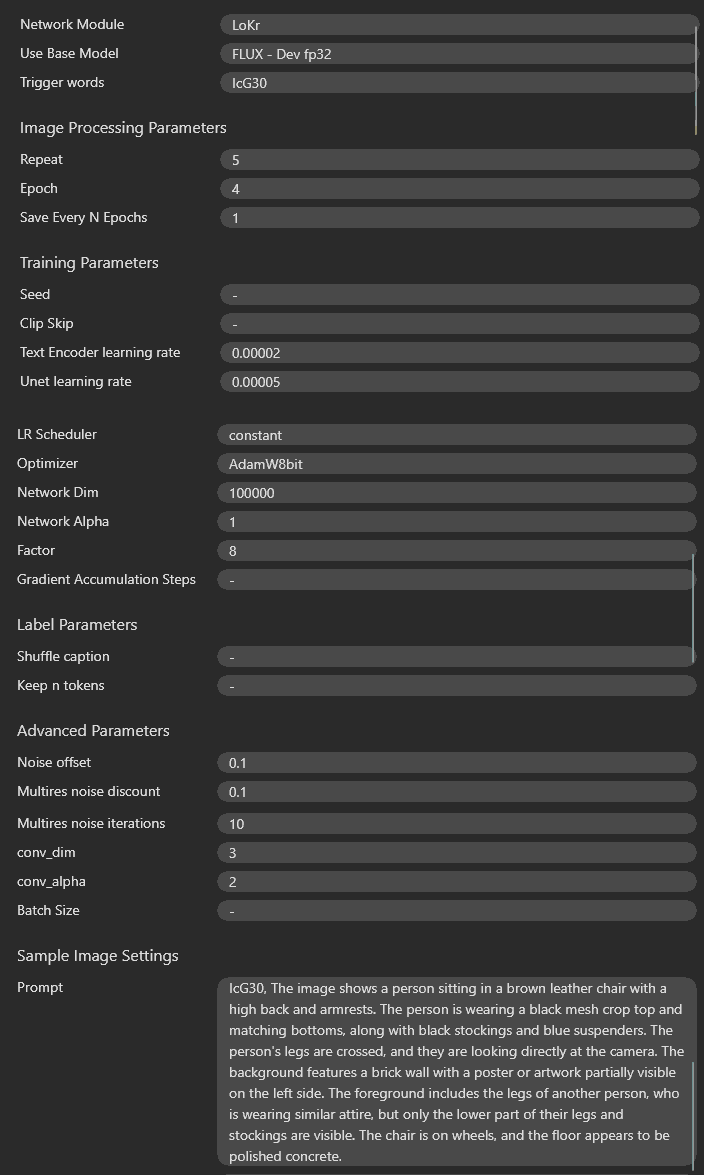Select the Clip Skip field
This screenshot has width=704, height=1175.
(459, 324)
